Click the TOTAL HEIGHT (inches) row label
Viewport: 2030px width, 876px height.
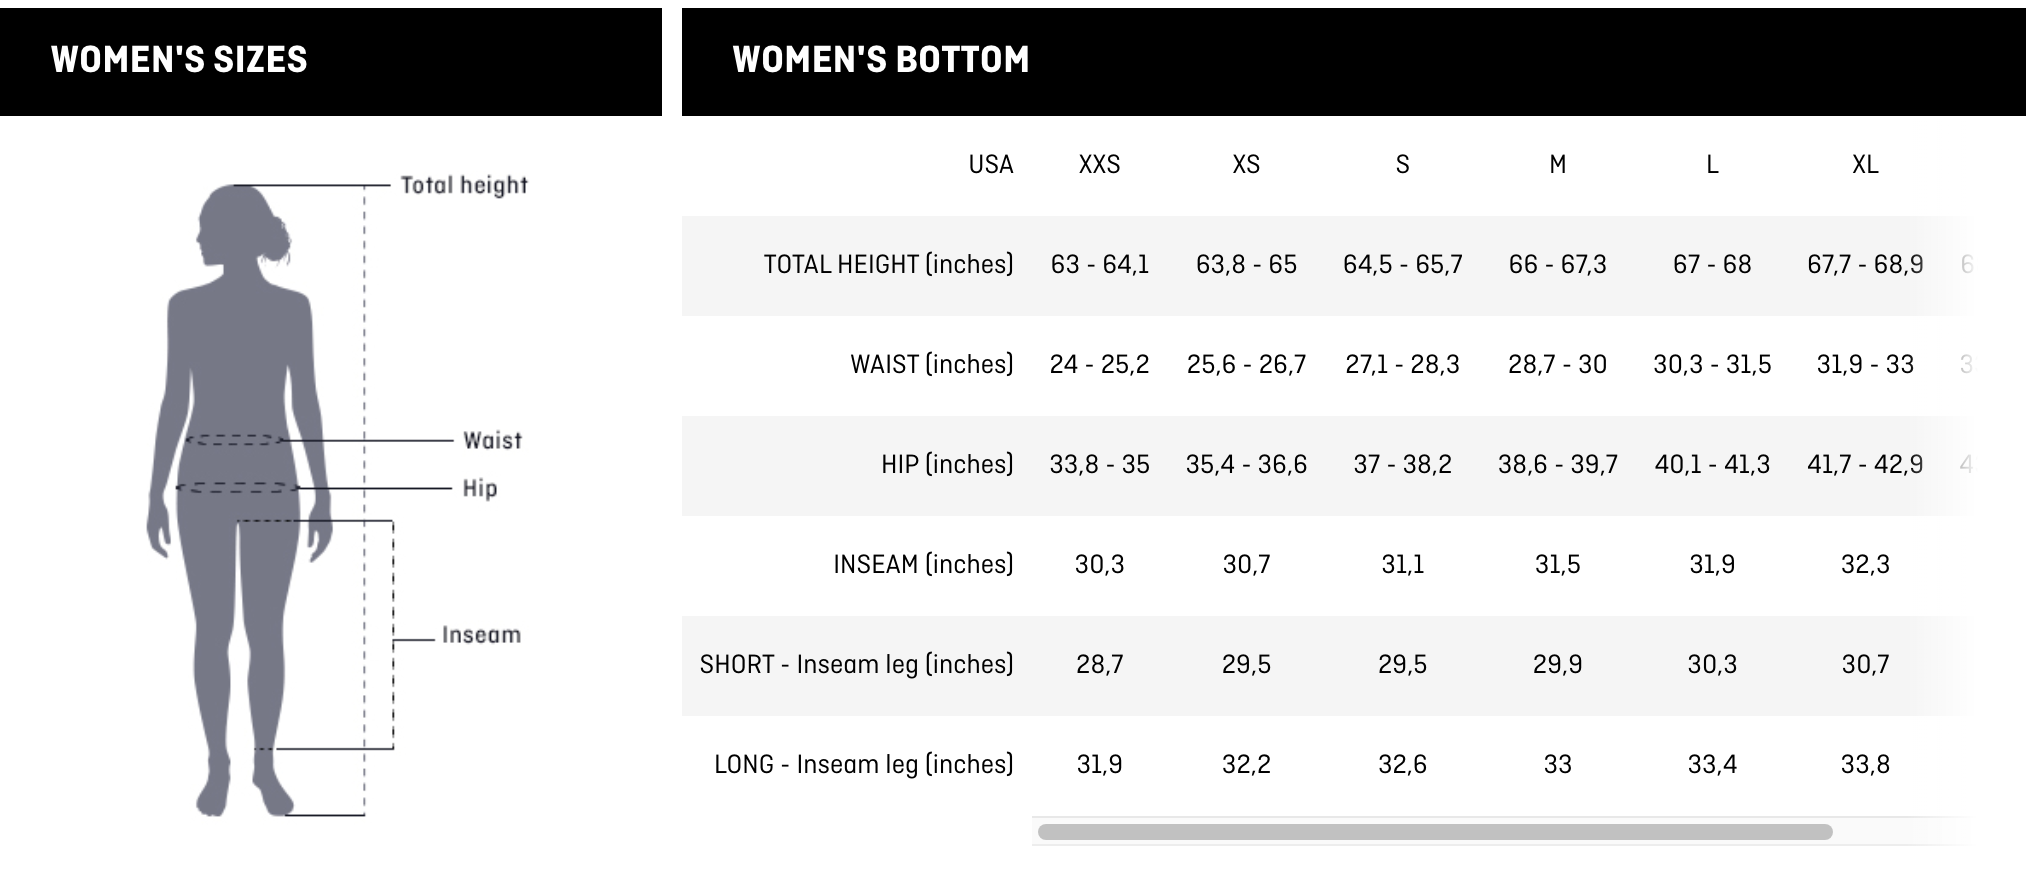click(888, 265)
